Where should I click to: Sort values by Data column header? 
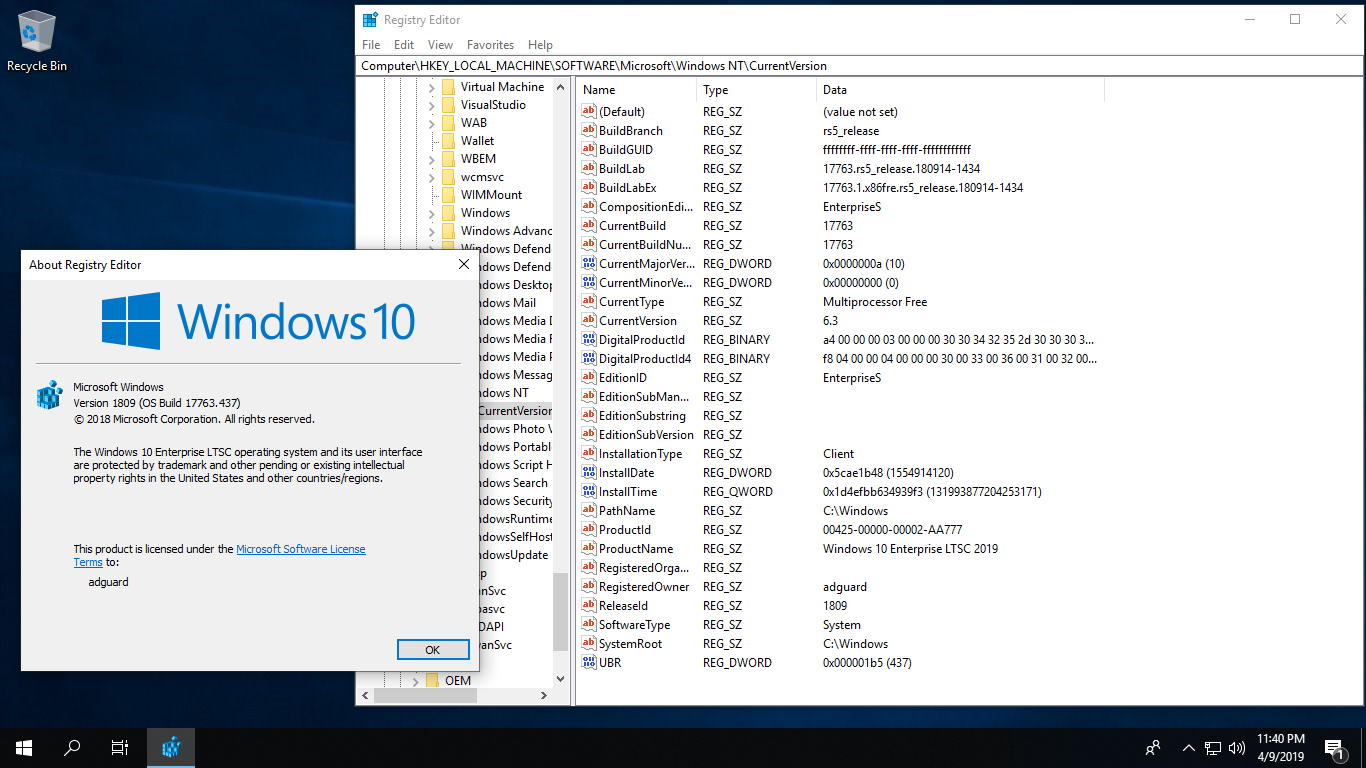click(960, 90)
